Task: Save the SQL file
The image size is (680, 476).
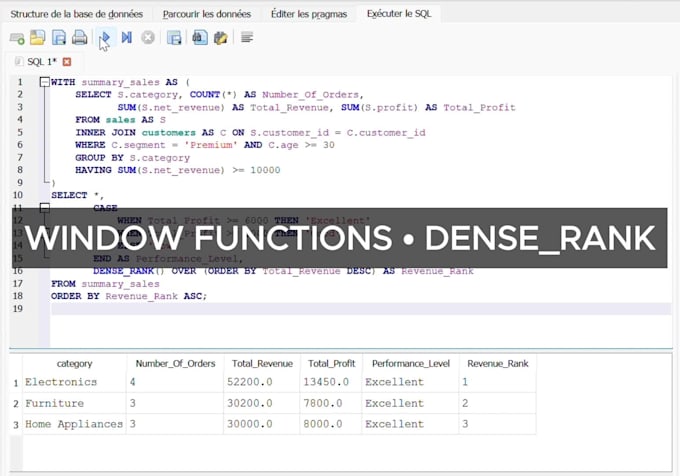Action: point(59,38)
